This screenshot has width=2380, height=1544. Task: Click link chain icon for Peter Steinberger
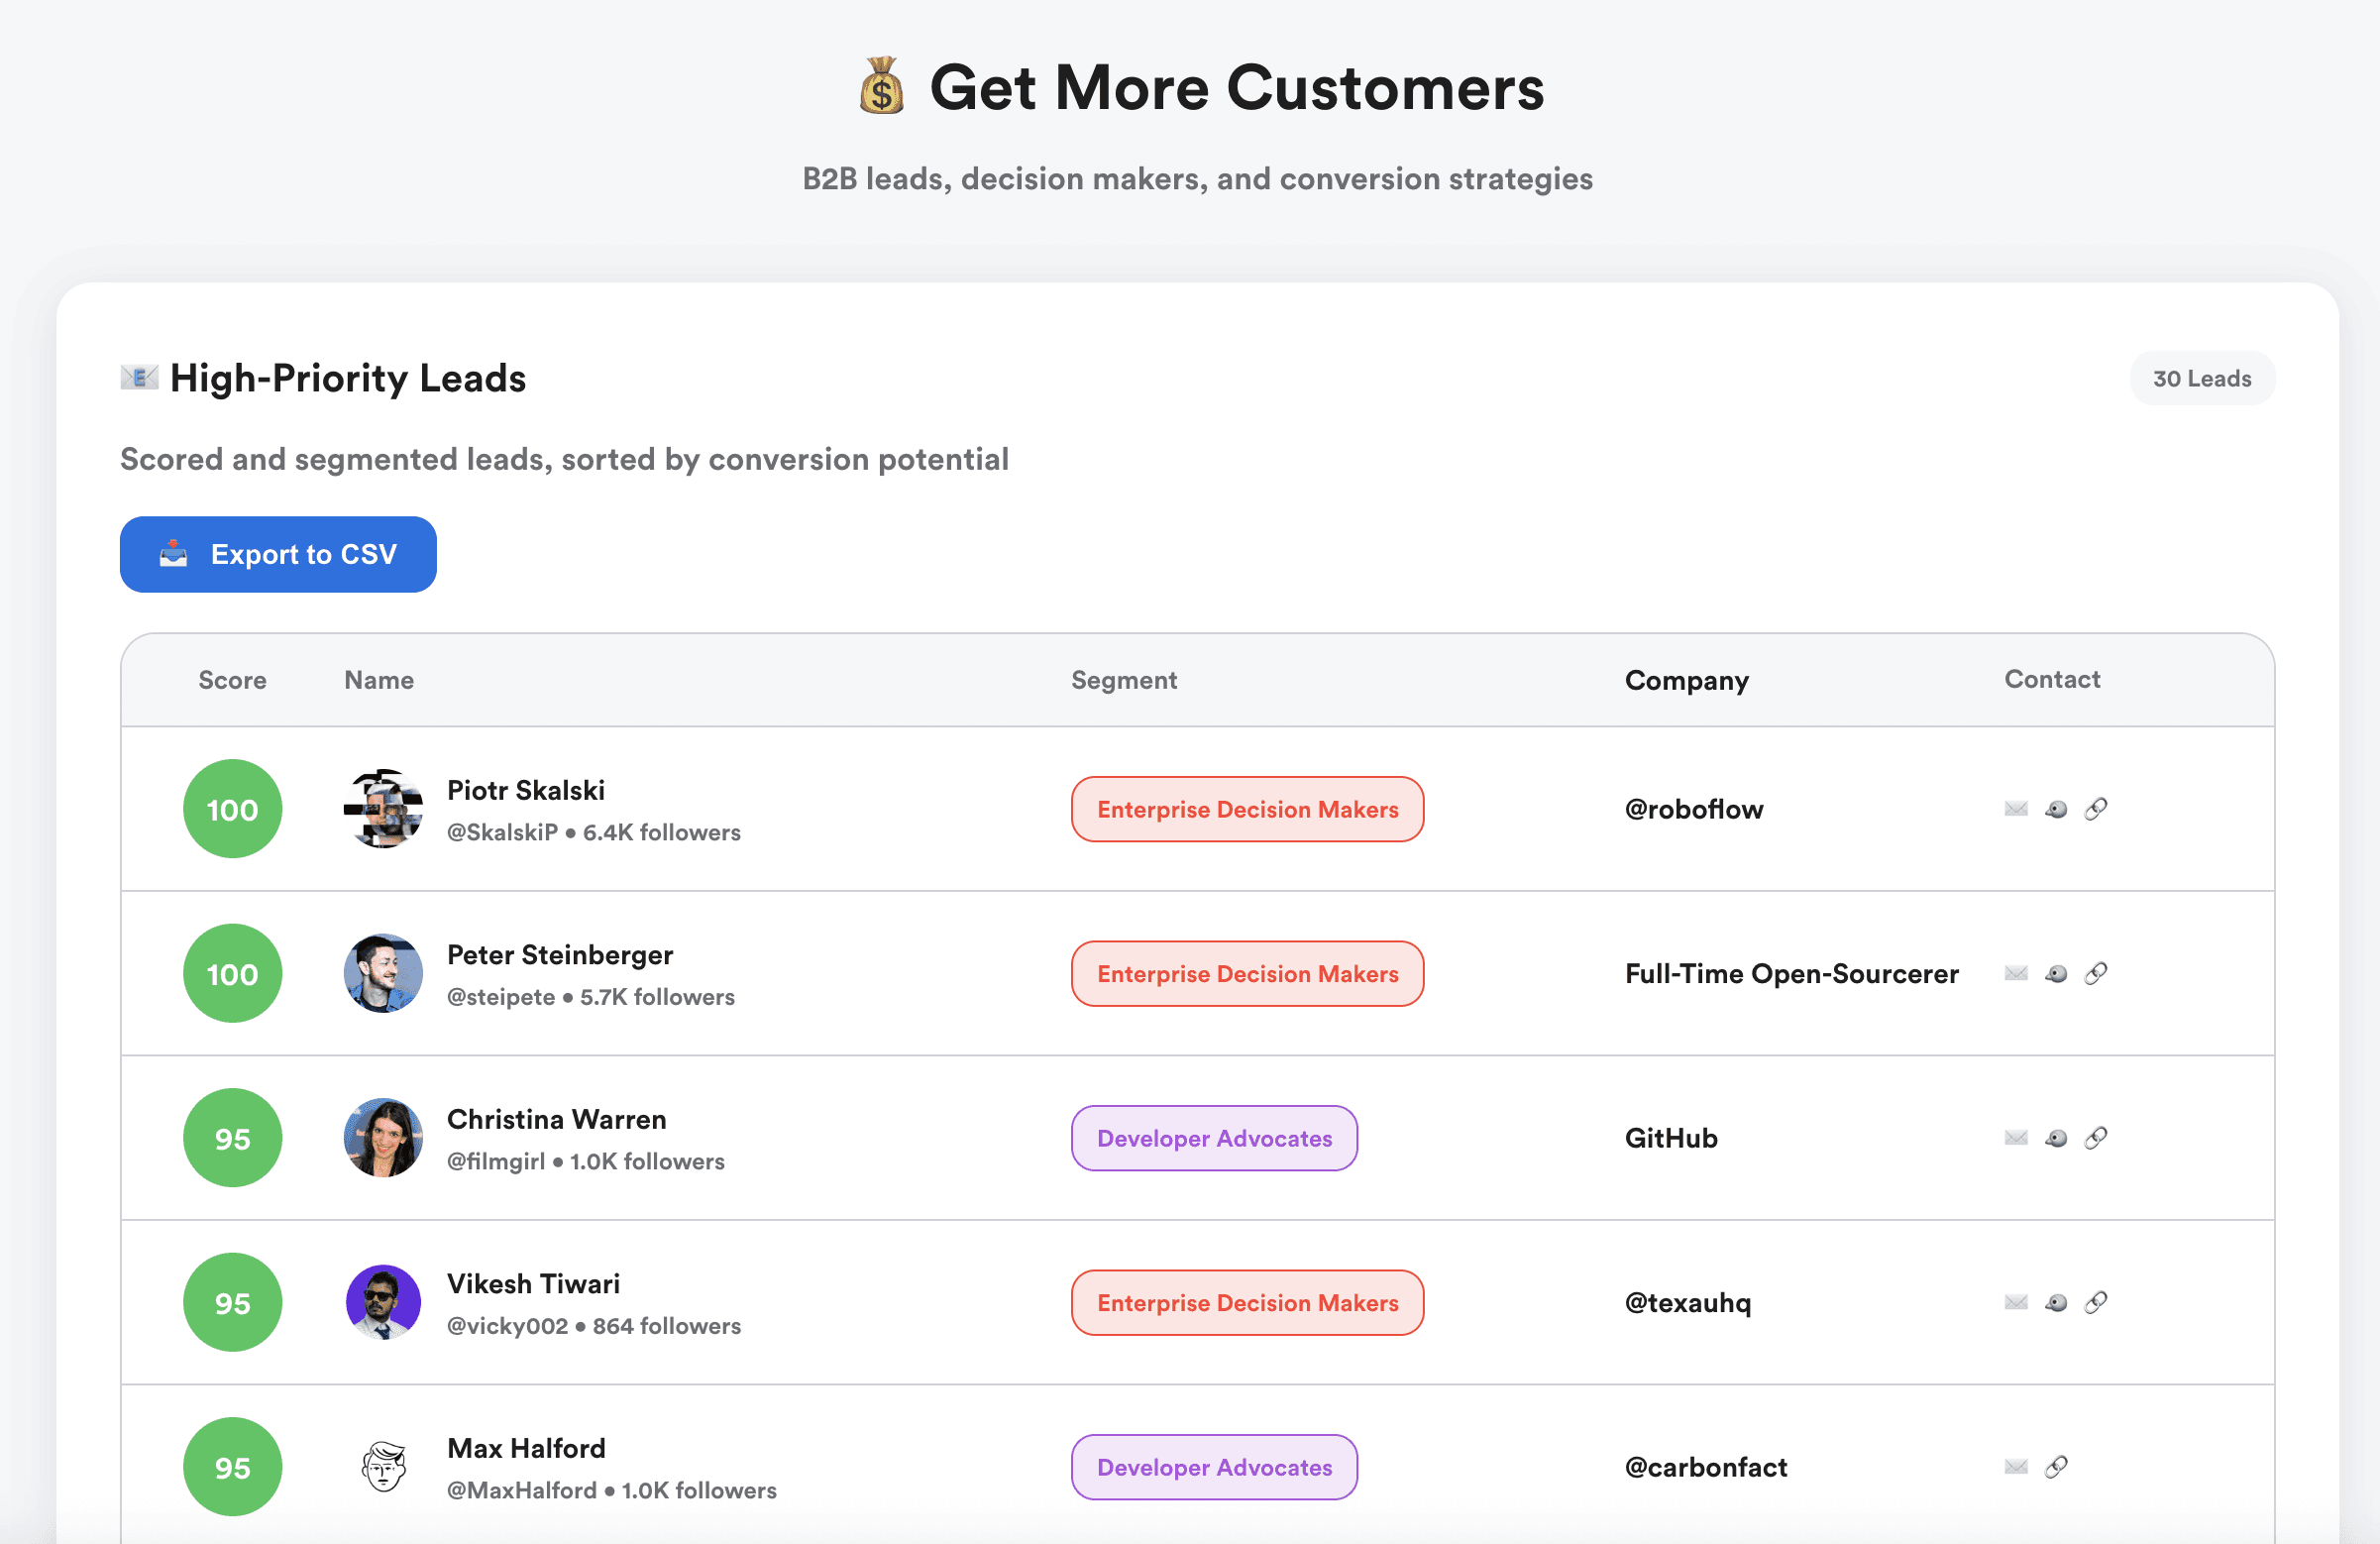tap(2096, 973)
